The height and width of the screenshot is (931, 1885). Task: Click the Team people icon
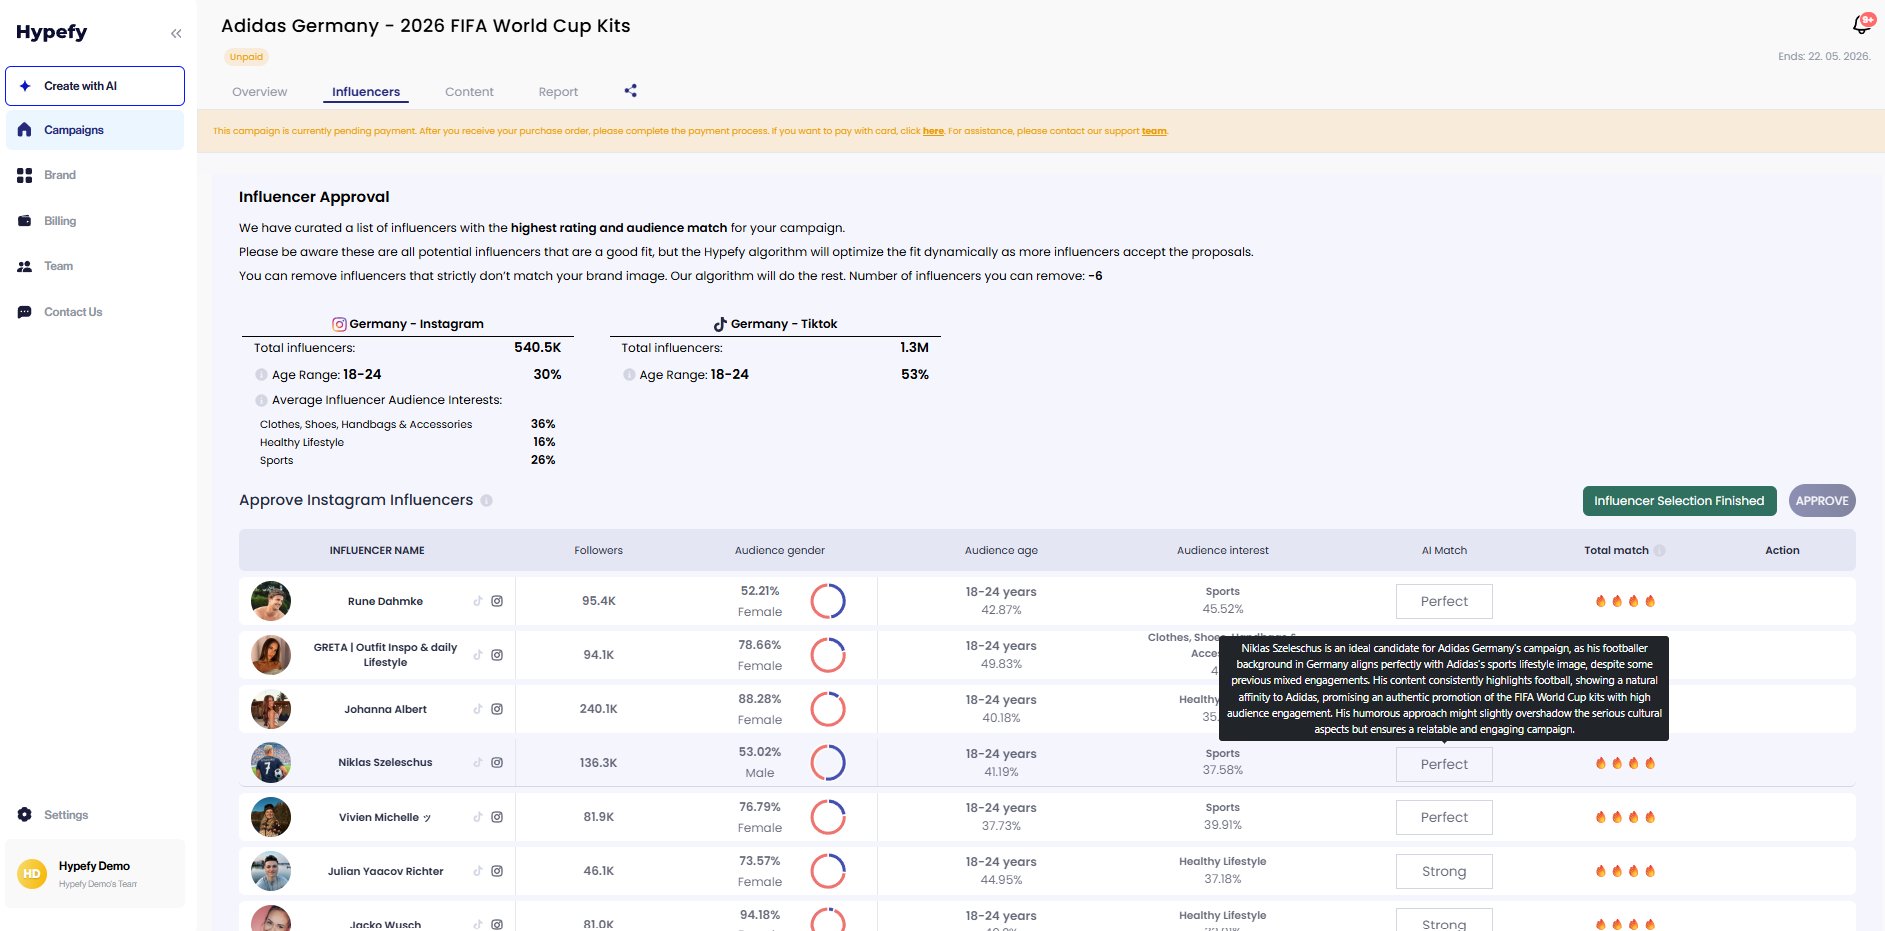click(25, 266)
